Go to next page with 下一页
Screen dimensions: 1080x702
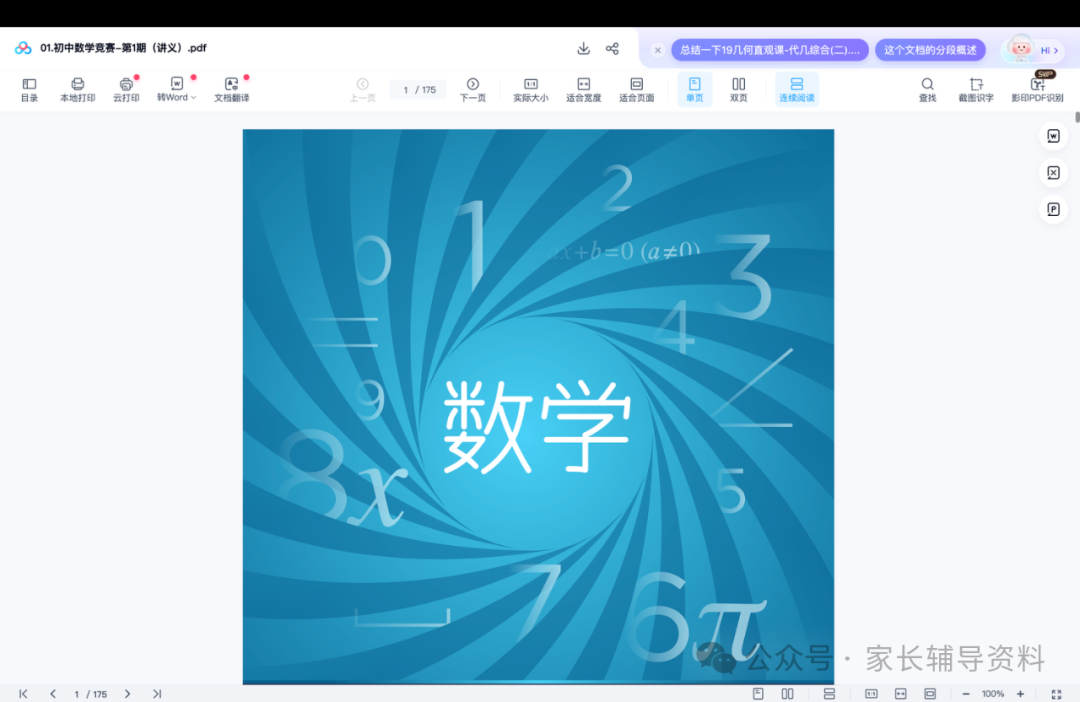pyautogui.click(x=472, y=90)
